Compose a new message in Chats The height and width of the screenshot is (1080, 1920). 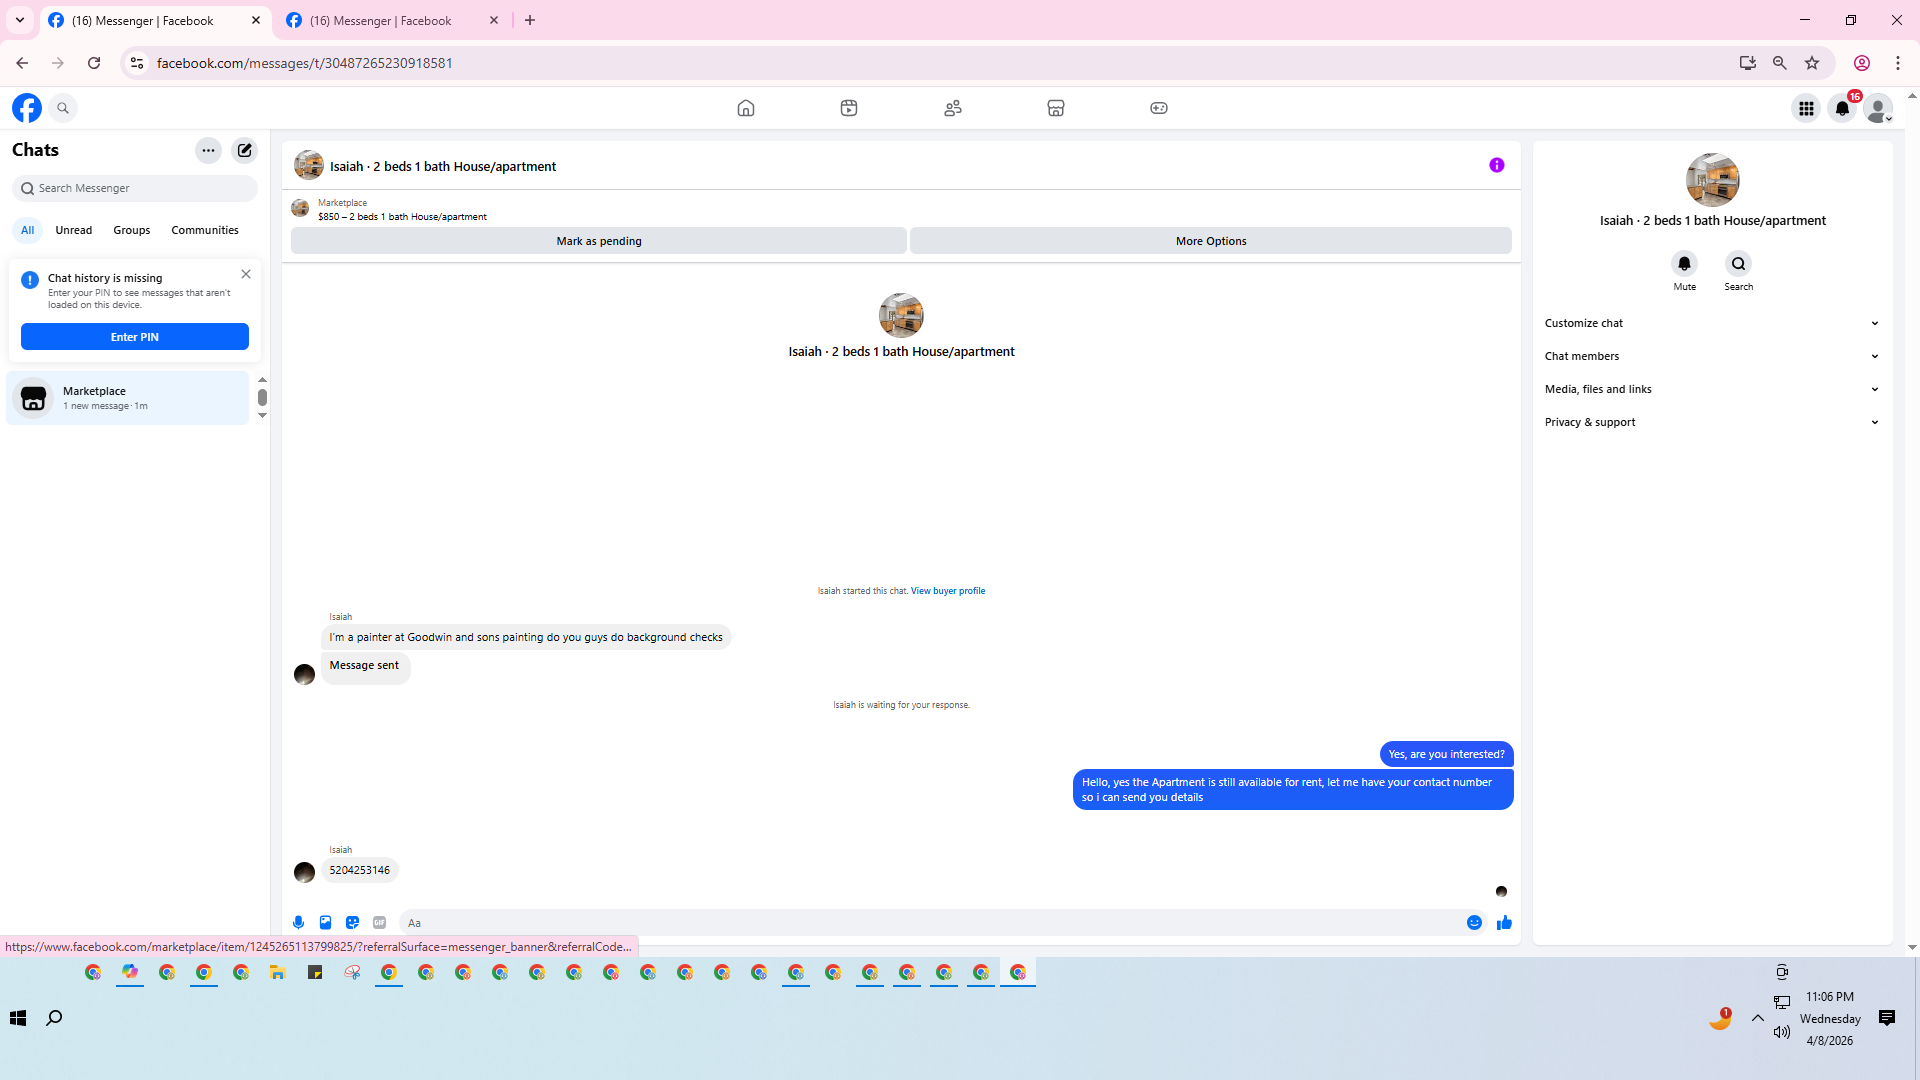point(244,150)
